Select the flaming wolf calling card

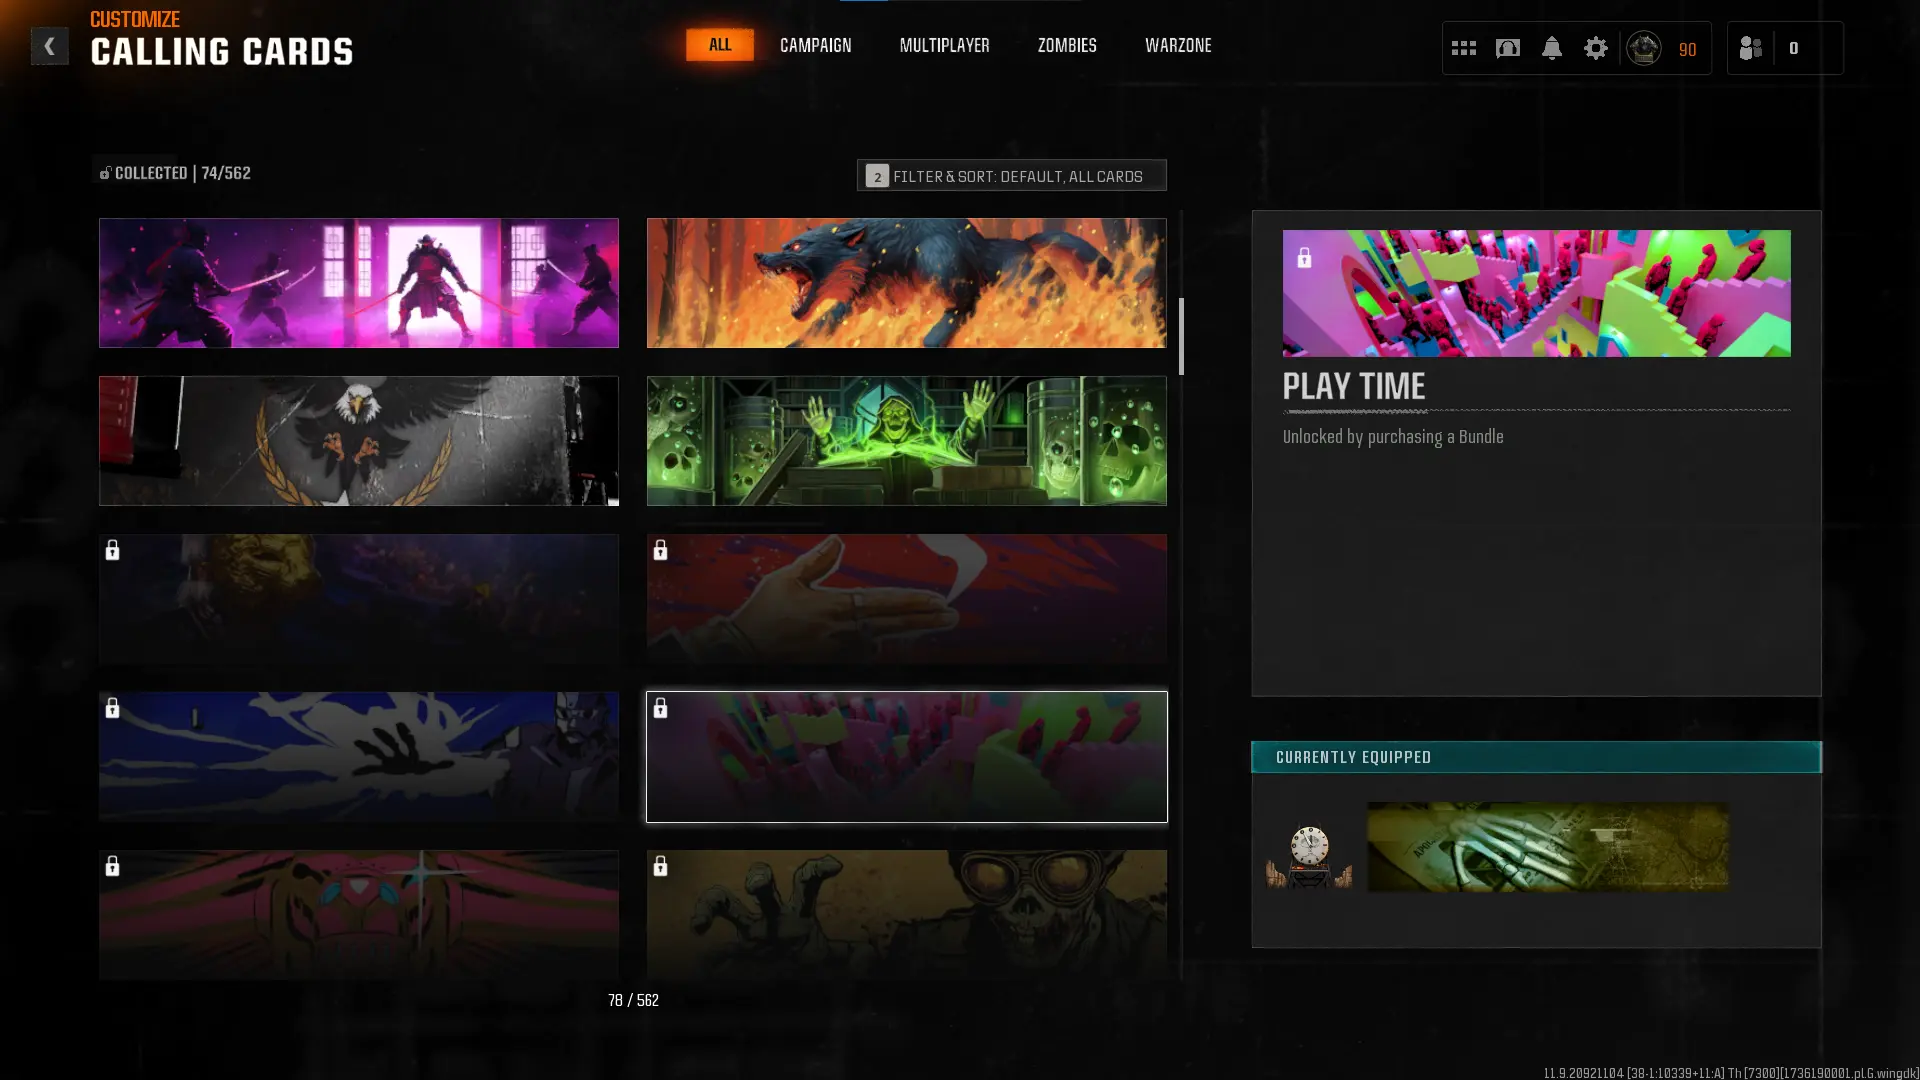pyautogui.click(x=906, y=283)
